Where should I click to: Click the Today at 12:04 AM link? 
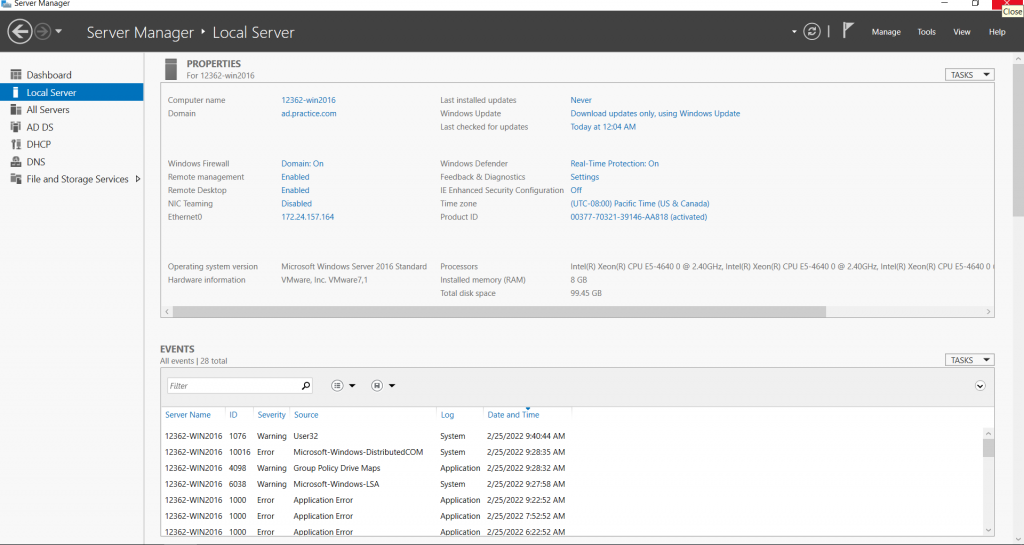click(603, 127)
